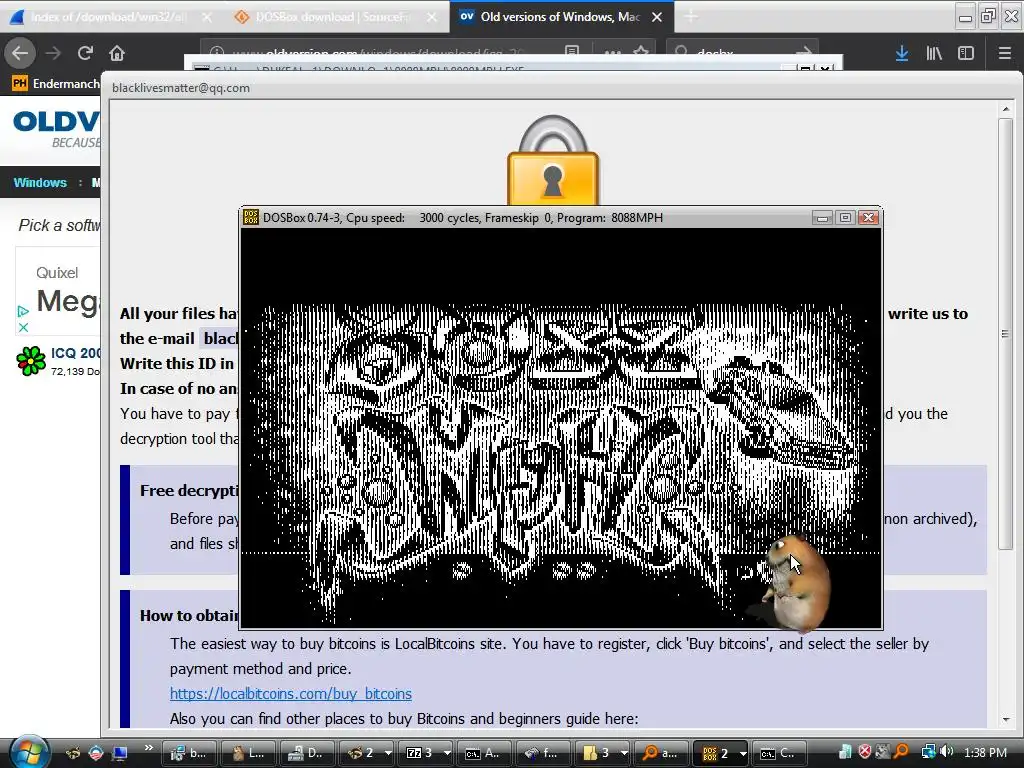Image resolution: width=1024 pixels, height=768 pixels.
Task: Expand the folder group '3' taskbar dropdown
Action: [624, 753]
